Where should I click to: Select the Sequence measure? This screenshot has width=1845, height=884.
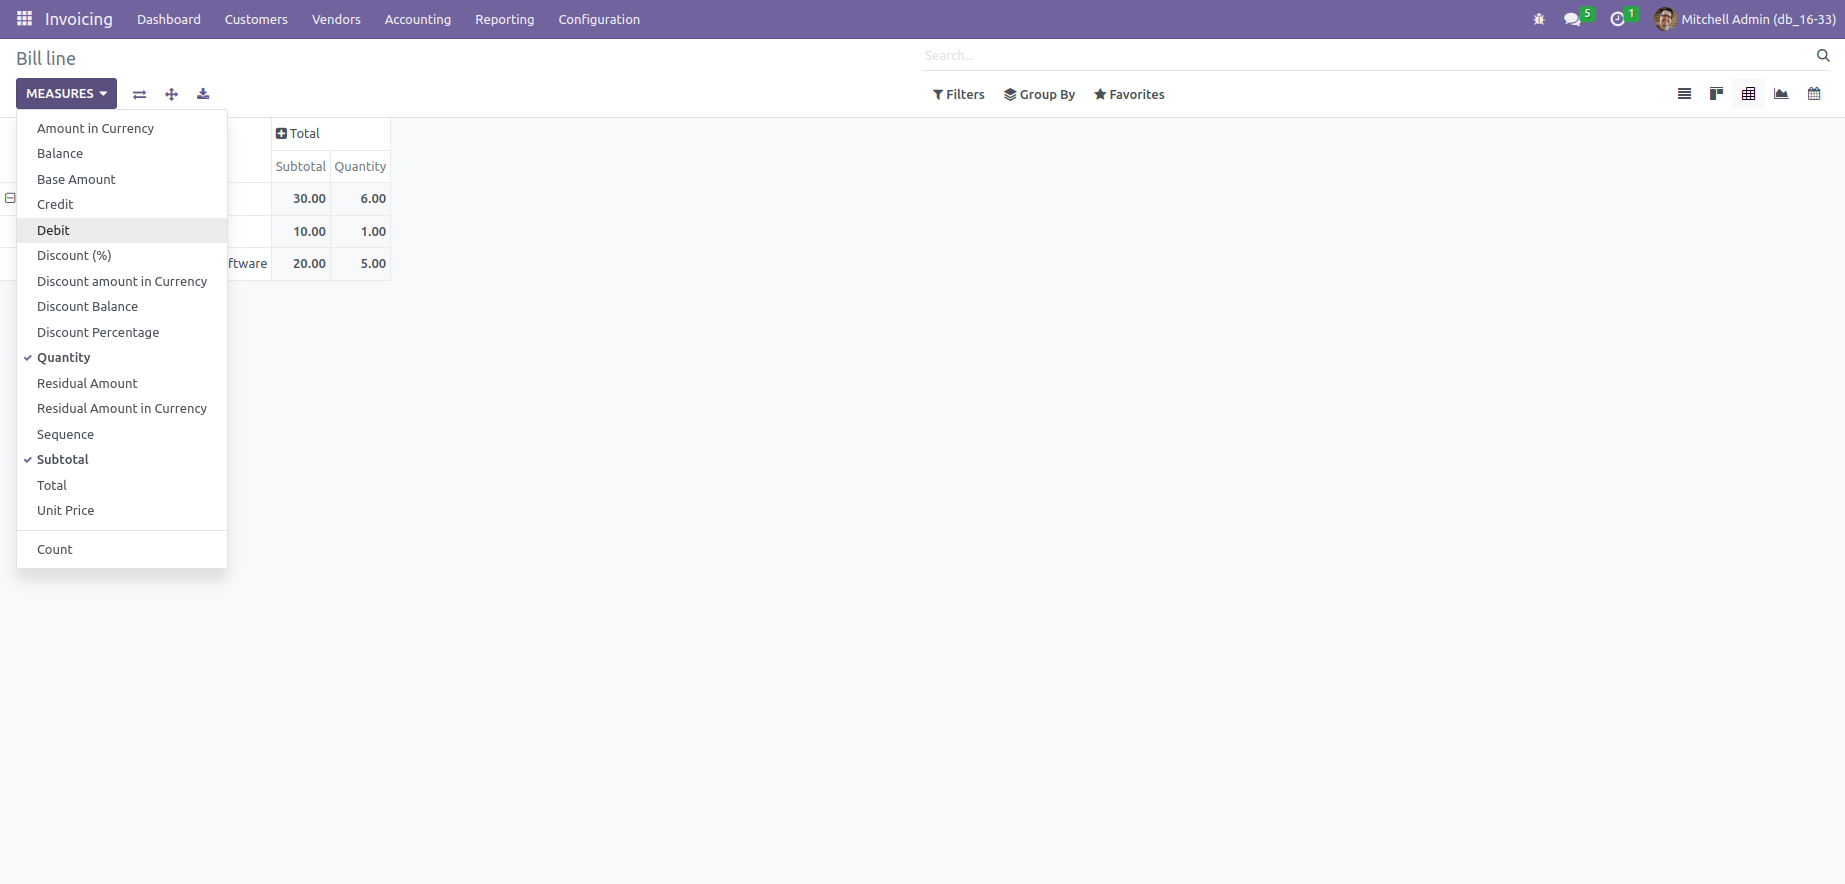tap(122, 434)
